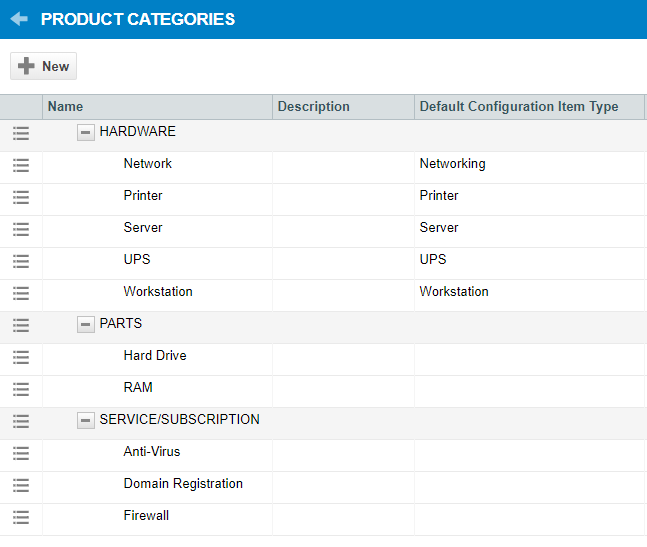Open the menu icon for the Anti-Virus row

pos(21,452)
